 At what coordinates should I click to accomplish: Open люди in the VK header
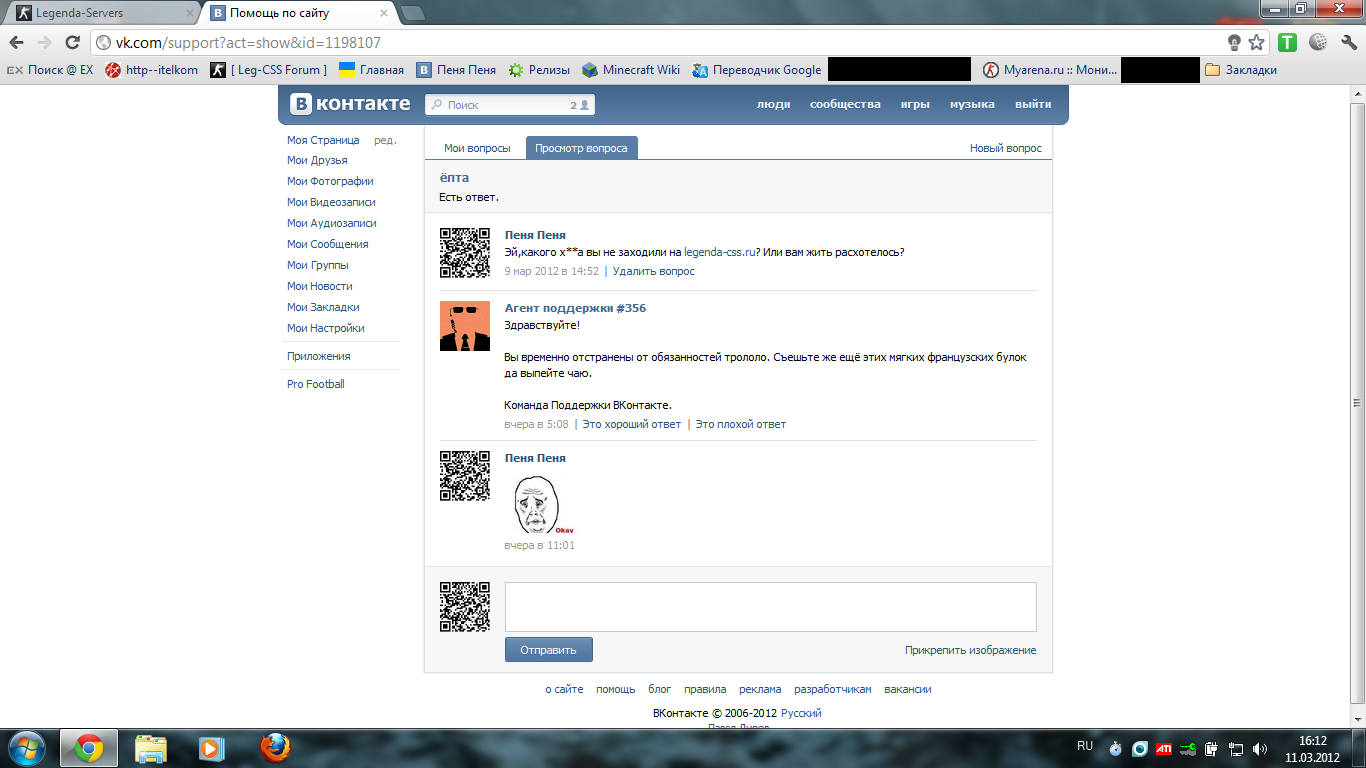click(773, 104)
